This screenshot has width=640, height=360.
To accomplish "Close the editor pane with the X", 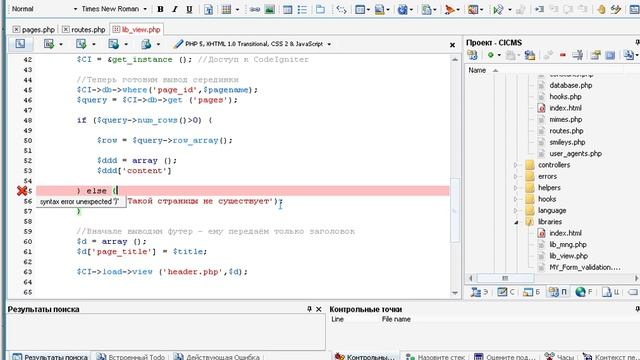I will 452,45.
